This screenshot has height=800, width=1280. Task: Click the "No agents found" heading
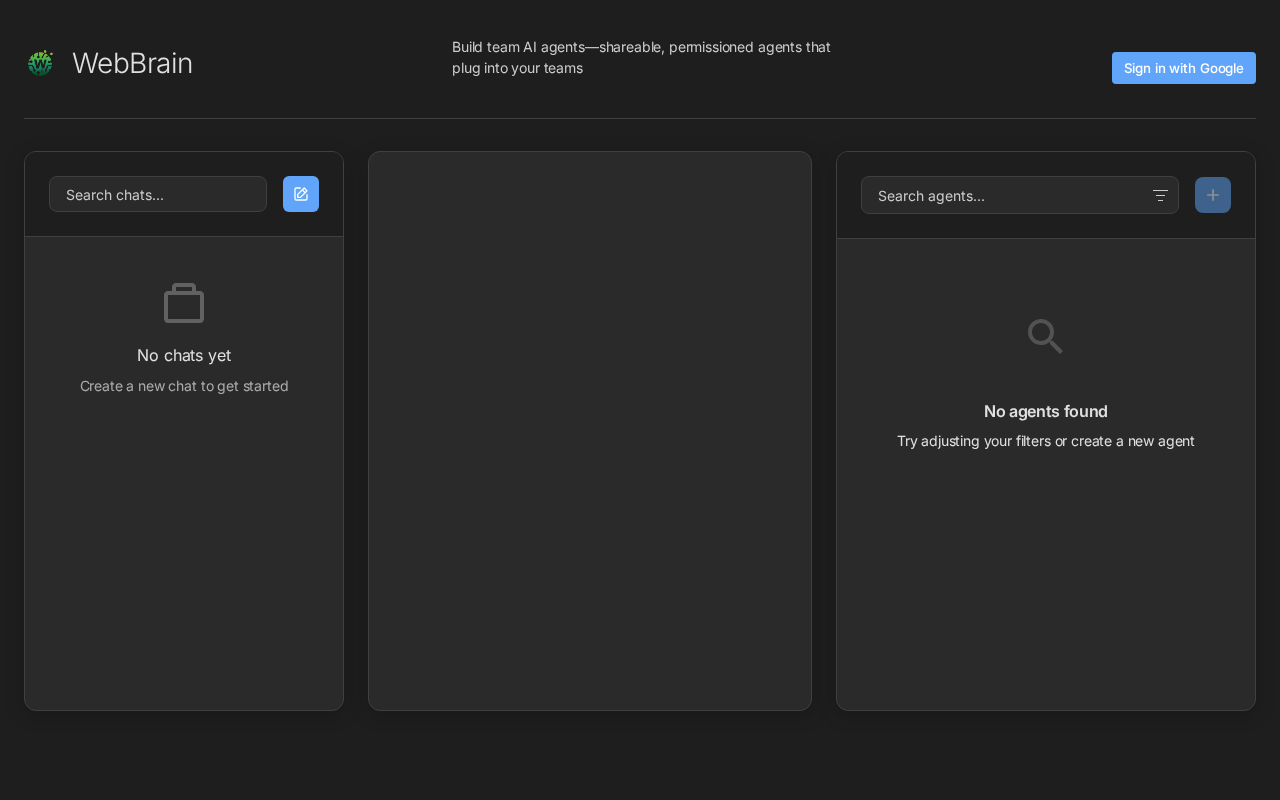(1045, 411)
